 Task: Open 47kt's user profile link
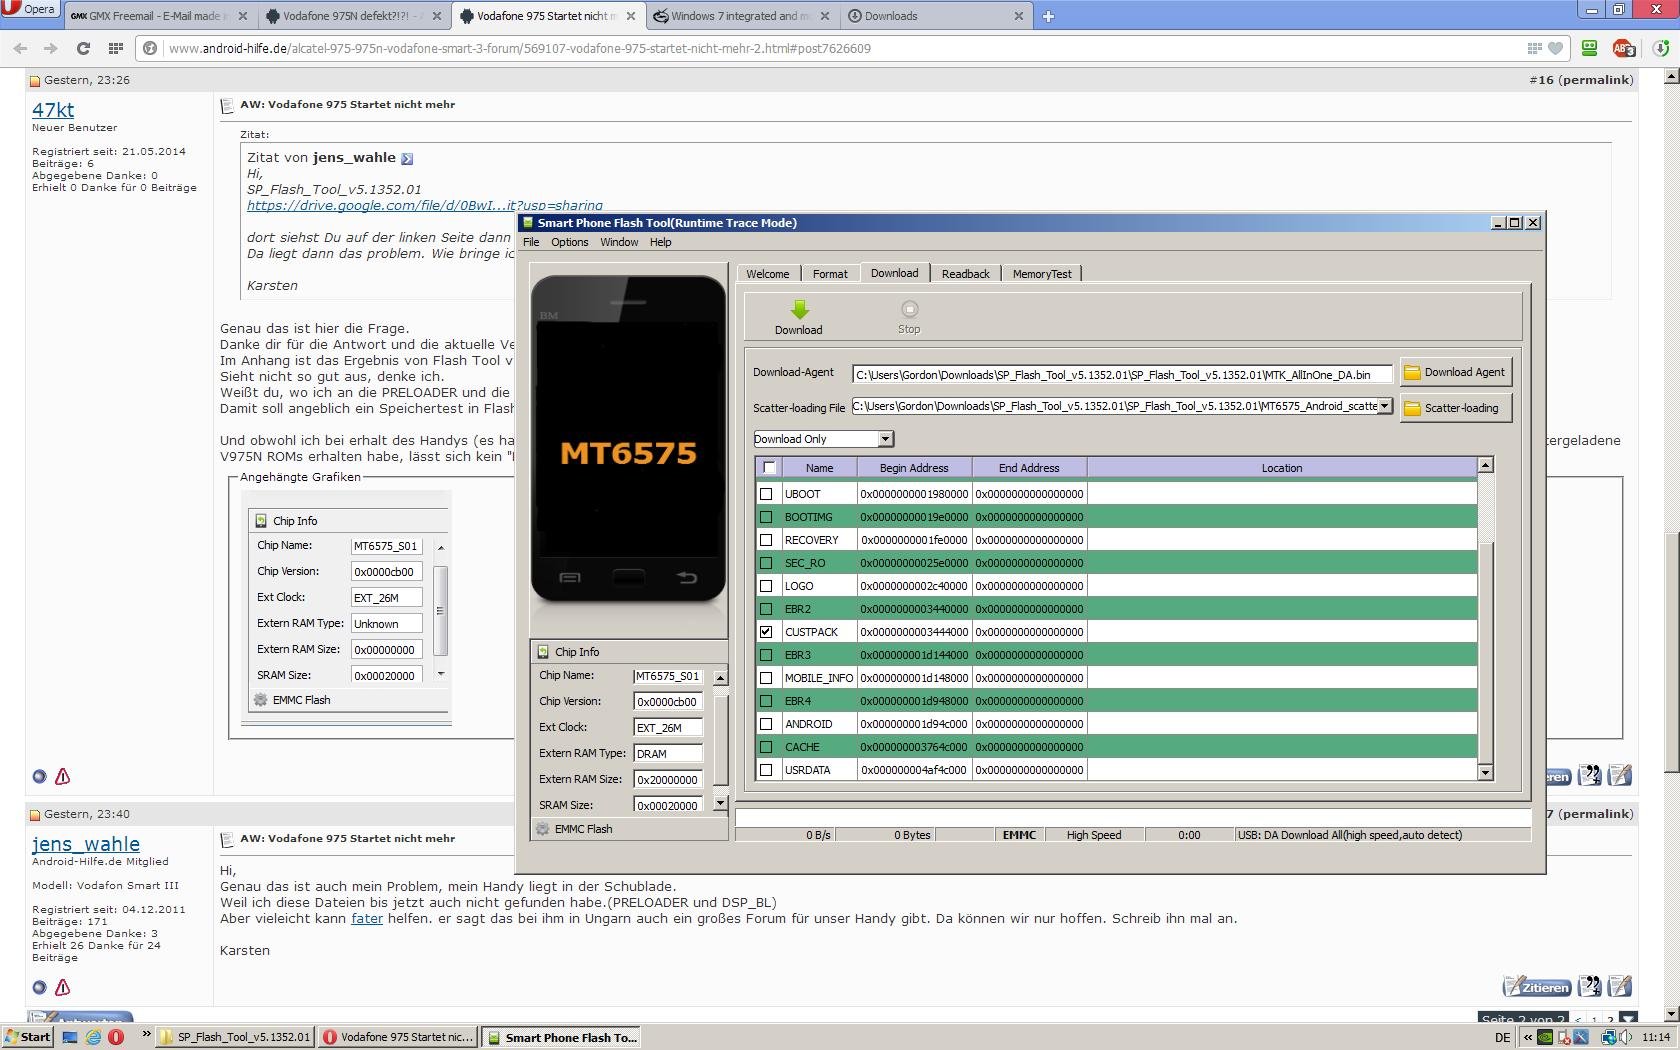click(x=53, y=110)
